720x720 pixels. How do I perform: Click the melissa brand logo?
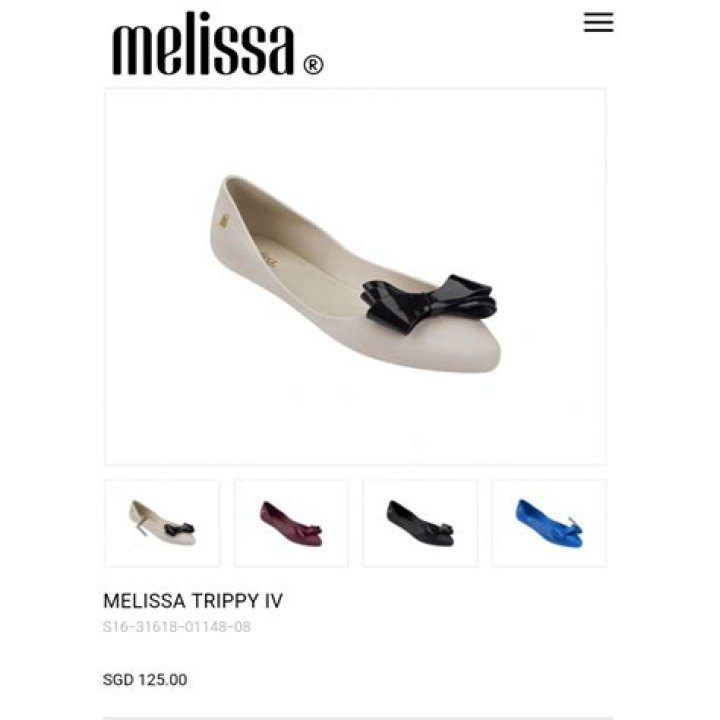pyautogui.click(x=218, y=44)
